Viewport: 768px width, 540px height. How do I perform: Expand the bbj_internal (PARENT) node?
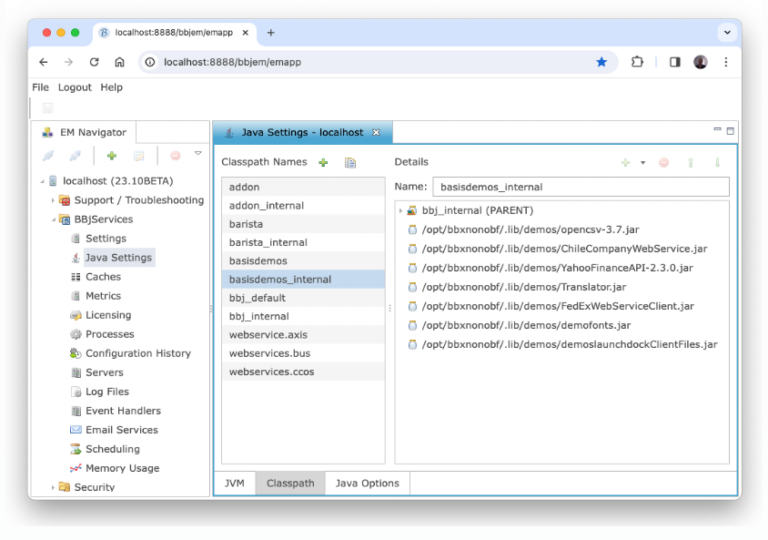coord(401,211)
